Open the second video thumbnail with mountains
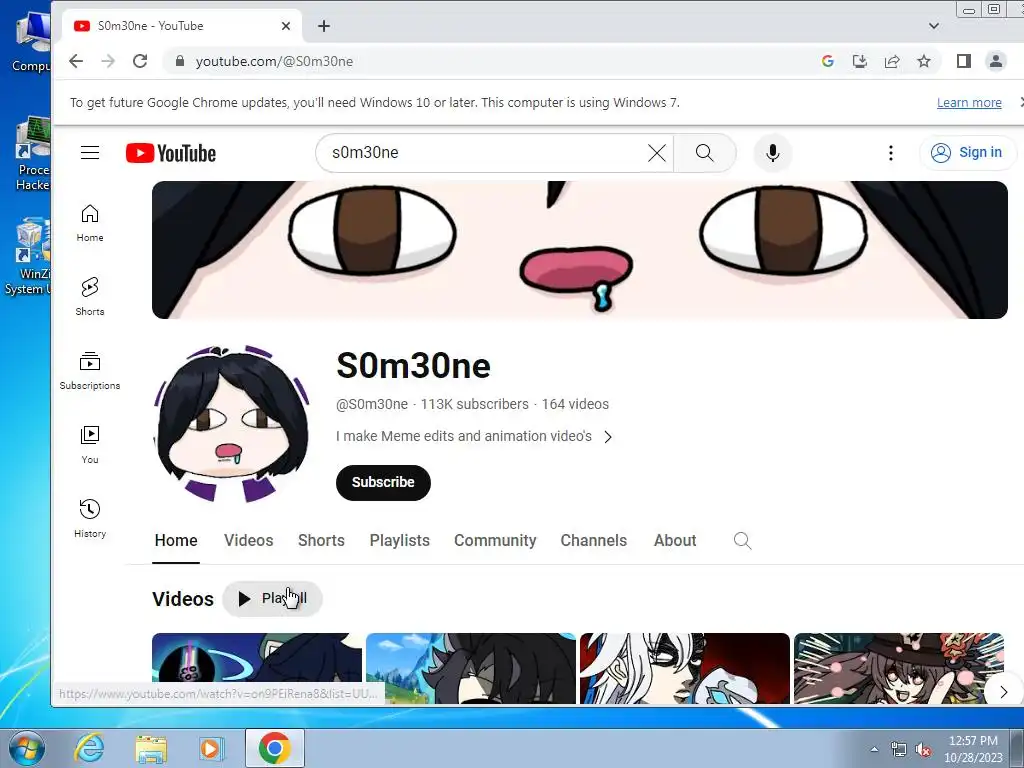This screenshot has width=1024, height=768. [x=471, y=669]
